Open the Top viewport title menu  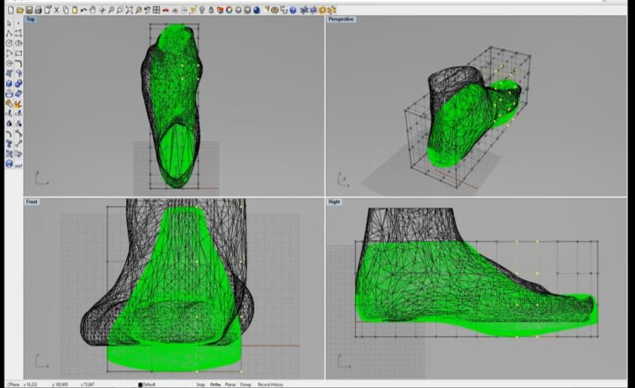[31, 19]
